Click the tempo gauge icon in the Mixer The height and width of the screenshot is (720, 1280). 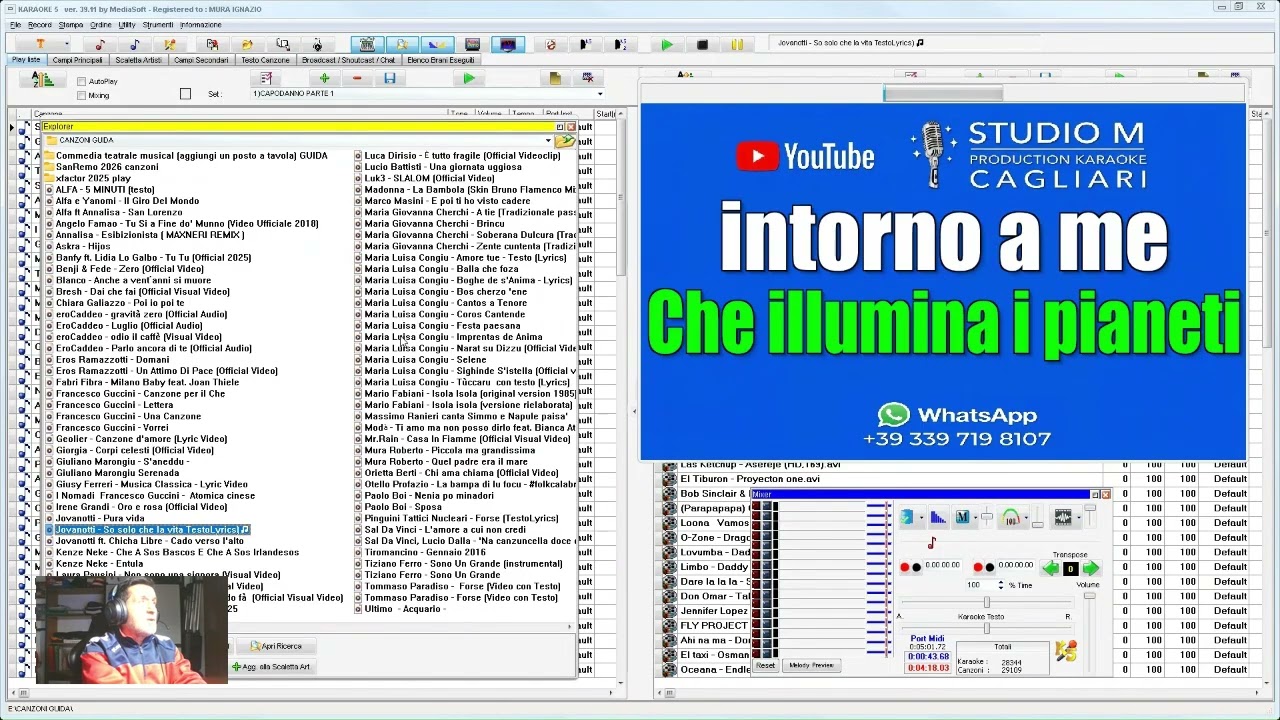coord(1011,517)
